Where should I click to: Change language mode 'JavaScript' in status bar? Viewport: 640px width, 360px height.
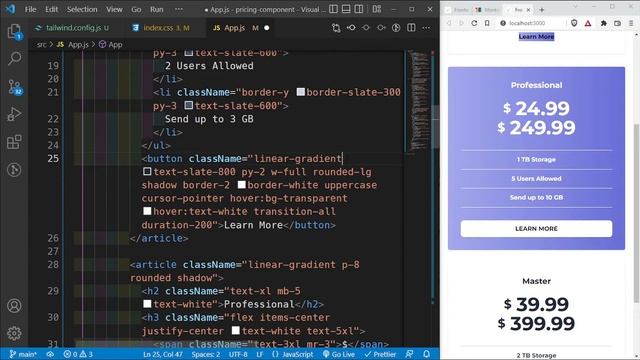point(293,354)
